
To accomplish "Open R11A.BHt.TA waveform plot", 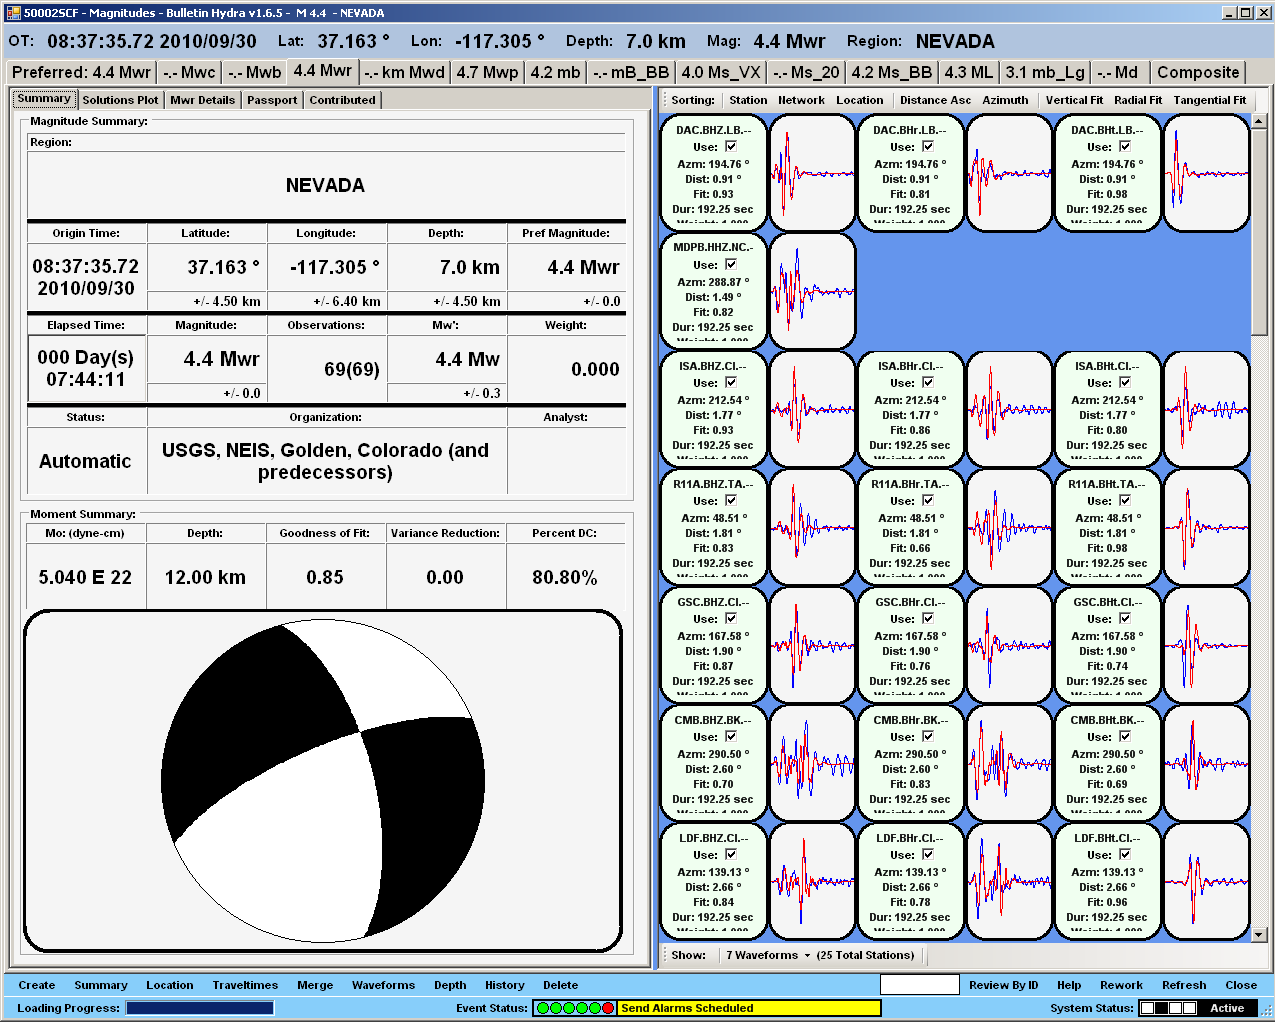I will point(1207,527).
